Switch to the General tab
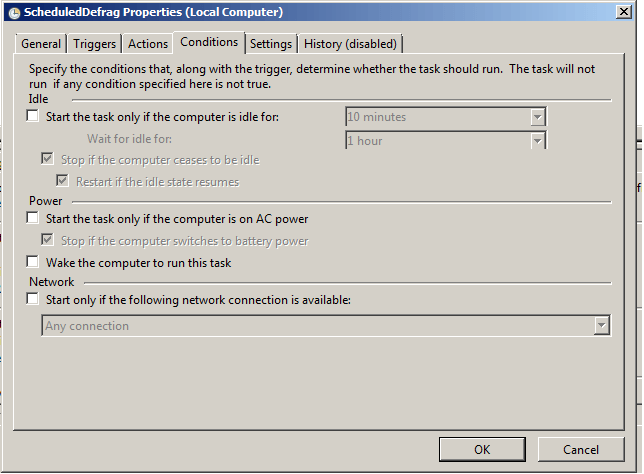Viewport: 644px width, 474px height. click(41, 44)
